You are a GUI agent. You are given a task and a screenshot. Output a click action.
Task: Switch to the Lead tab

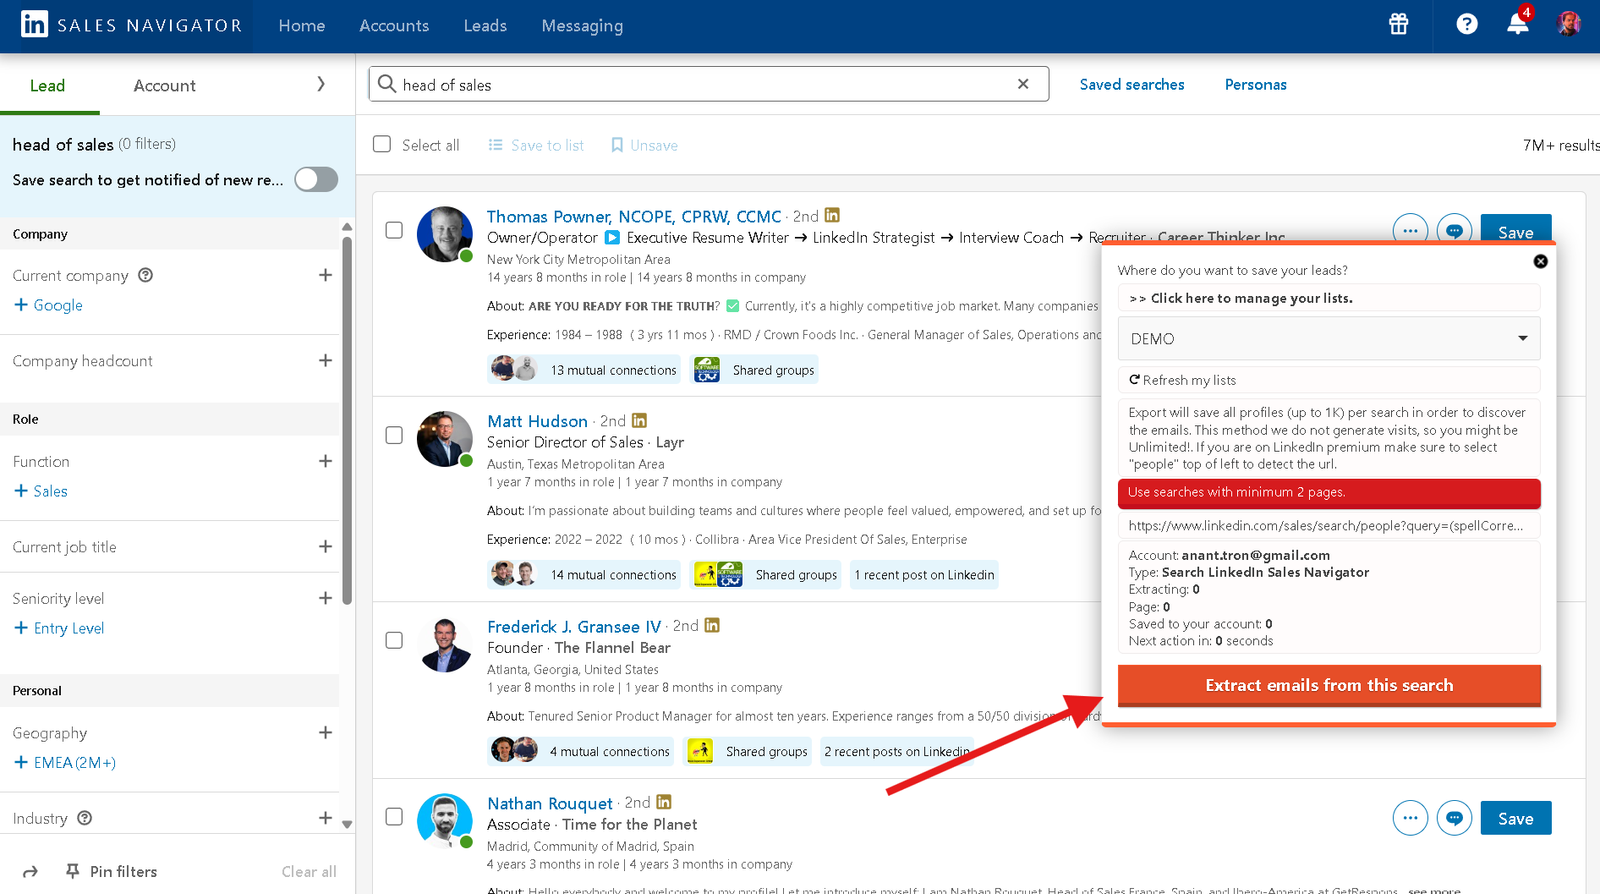[x=47, y=86]
